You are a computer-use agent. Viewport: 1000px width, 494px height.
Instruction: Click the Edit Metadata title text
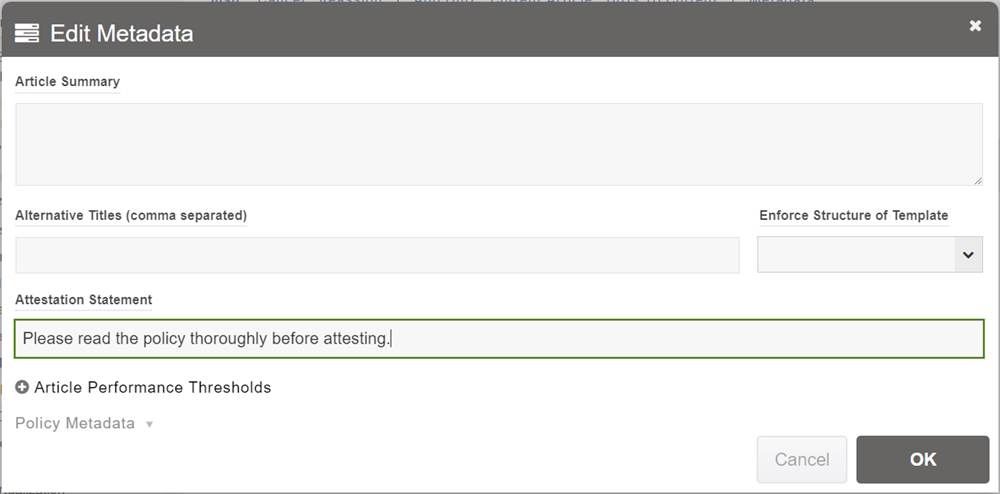tap(121, 33)
